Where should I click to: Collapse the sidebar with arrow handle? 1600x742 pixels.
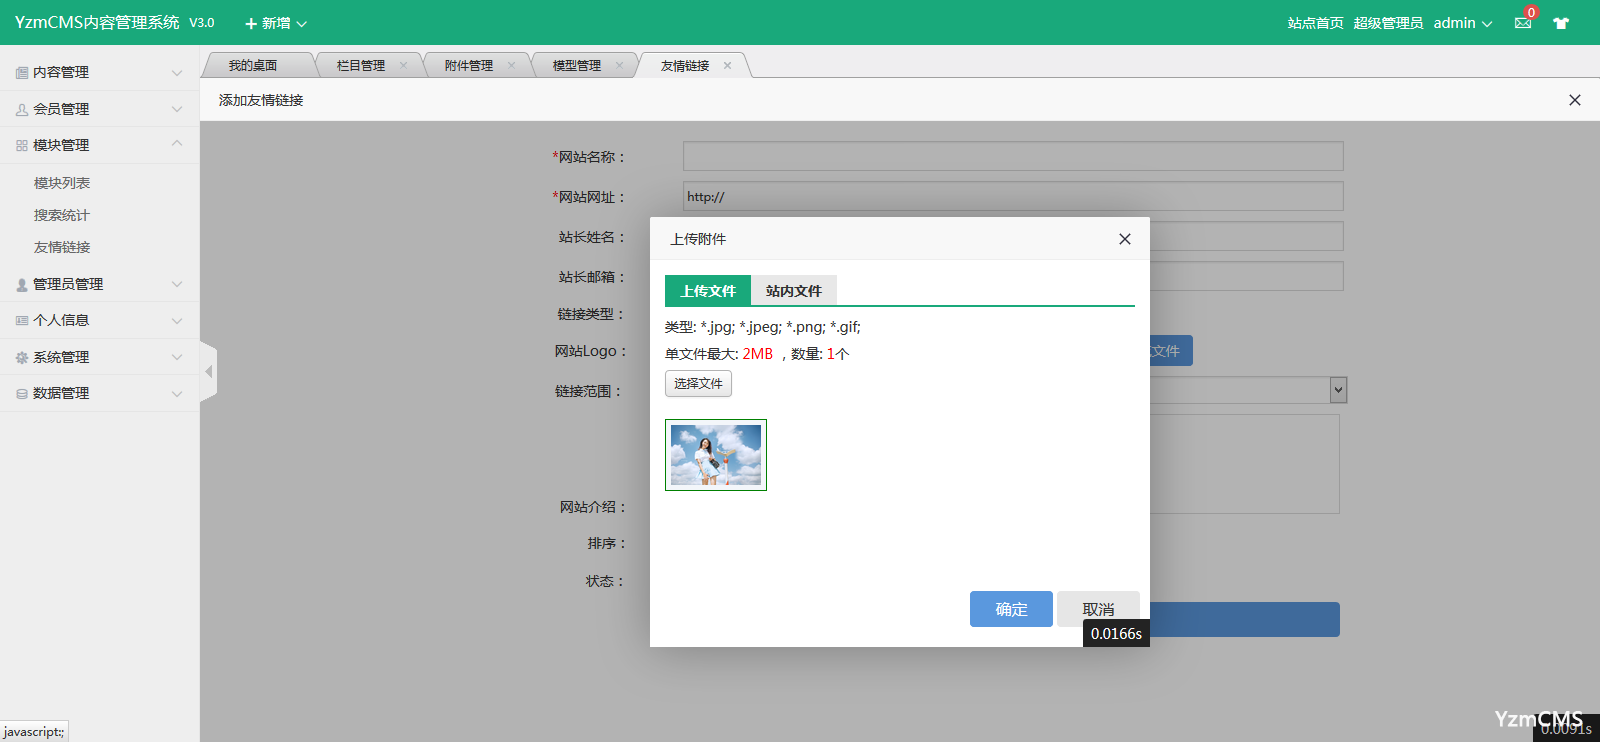click(209, 372)
